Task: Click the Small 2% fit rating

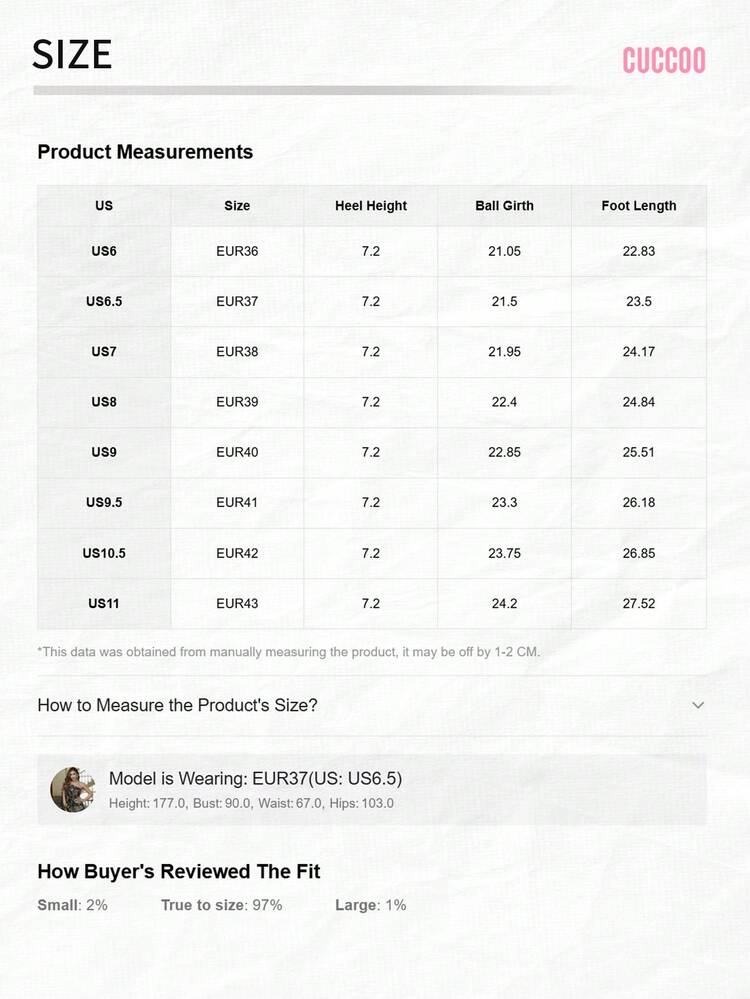Action: coord(72,905)
